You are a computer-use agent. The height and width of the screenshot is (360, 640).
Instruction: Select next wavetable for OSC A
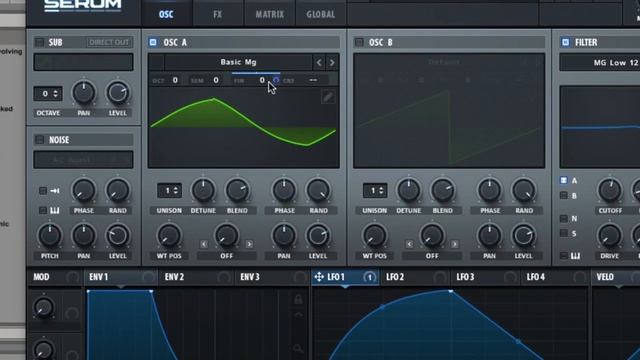tap(332, 62)
